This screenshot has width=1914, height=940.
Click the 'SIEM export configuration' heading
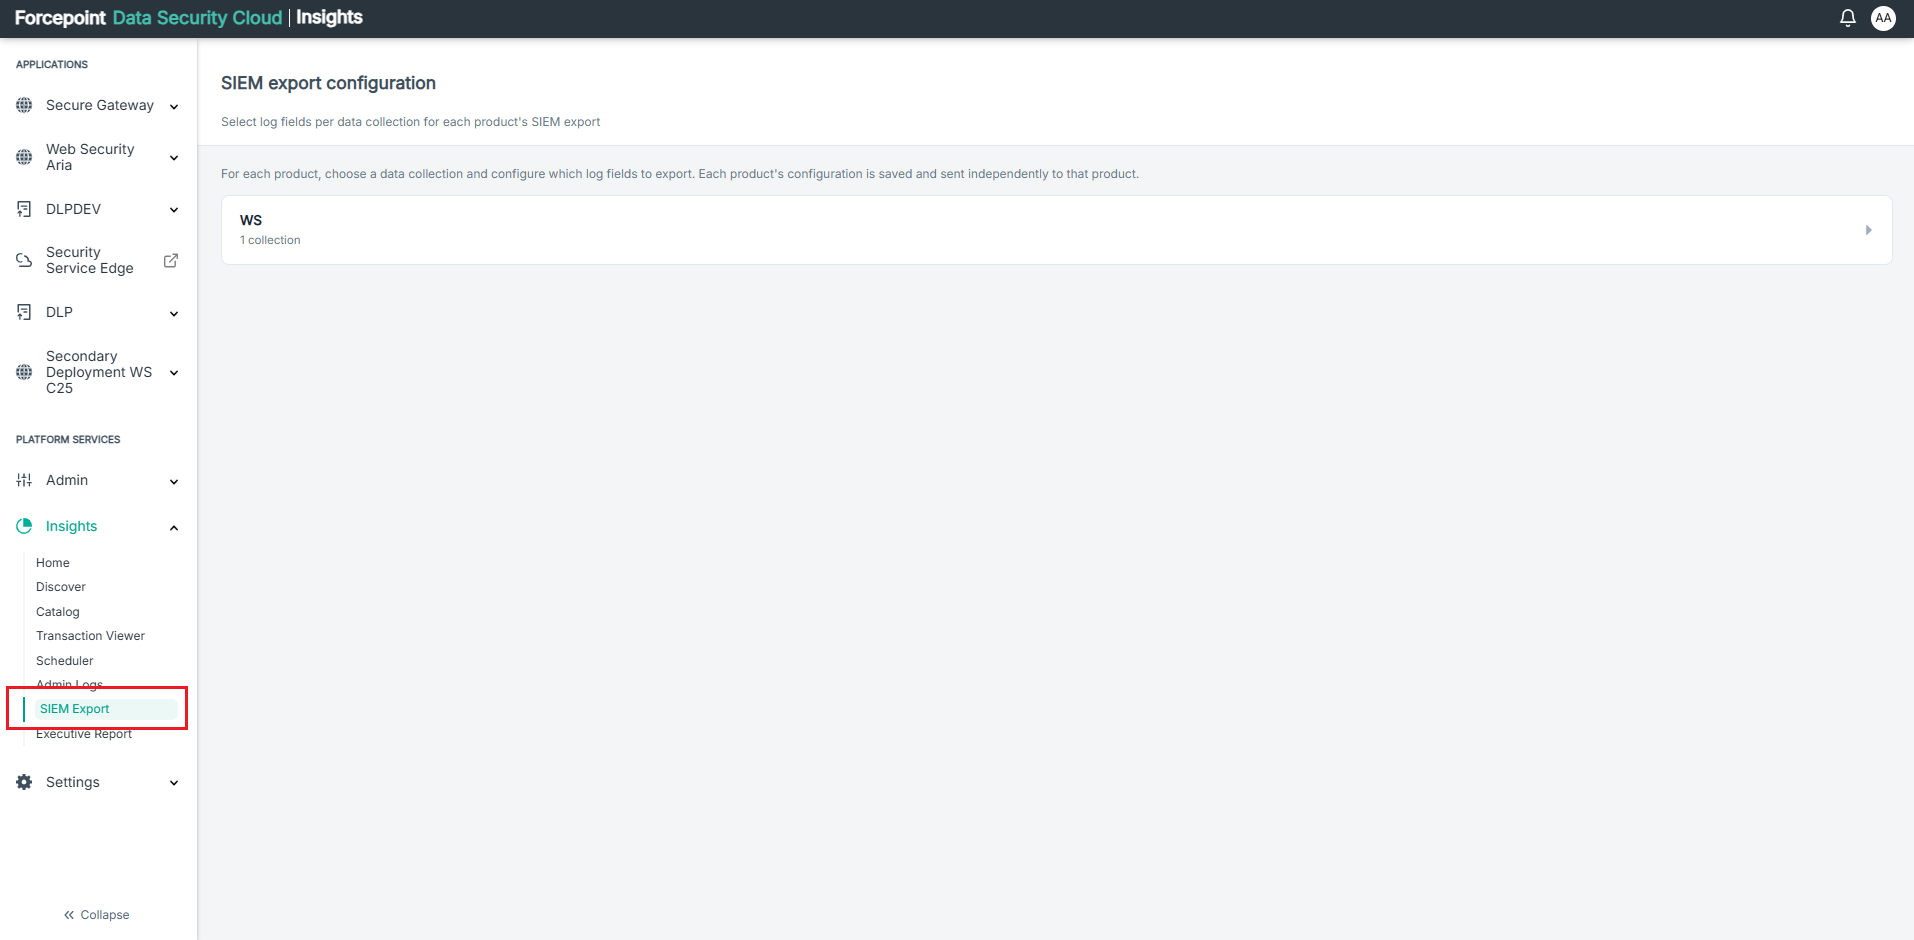pos(328,83)
